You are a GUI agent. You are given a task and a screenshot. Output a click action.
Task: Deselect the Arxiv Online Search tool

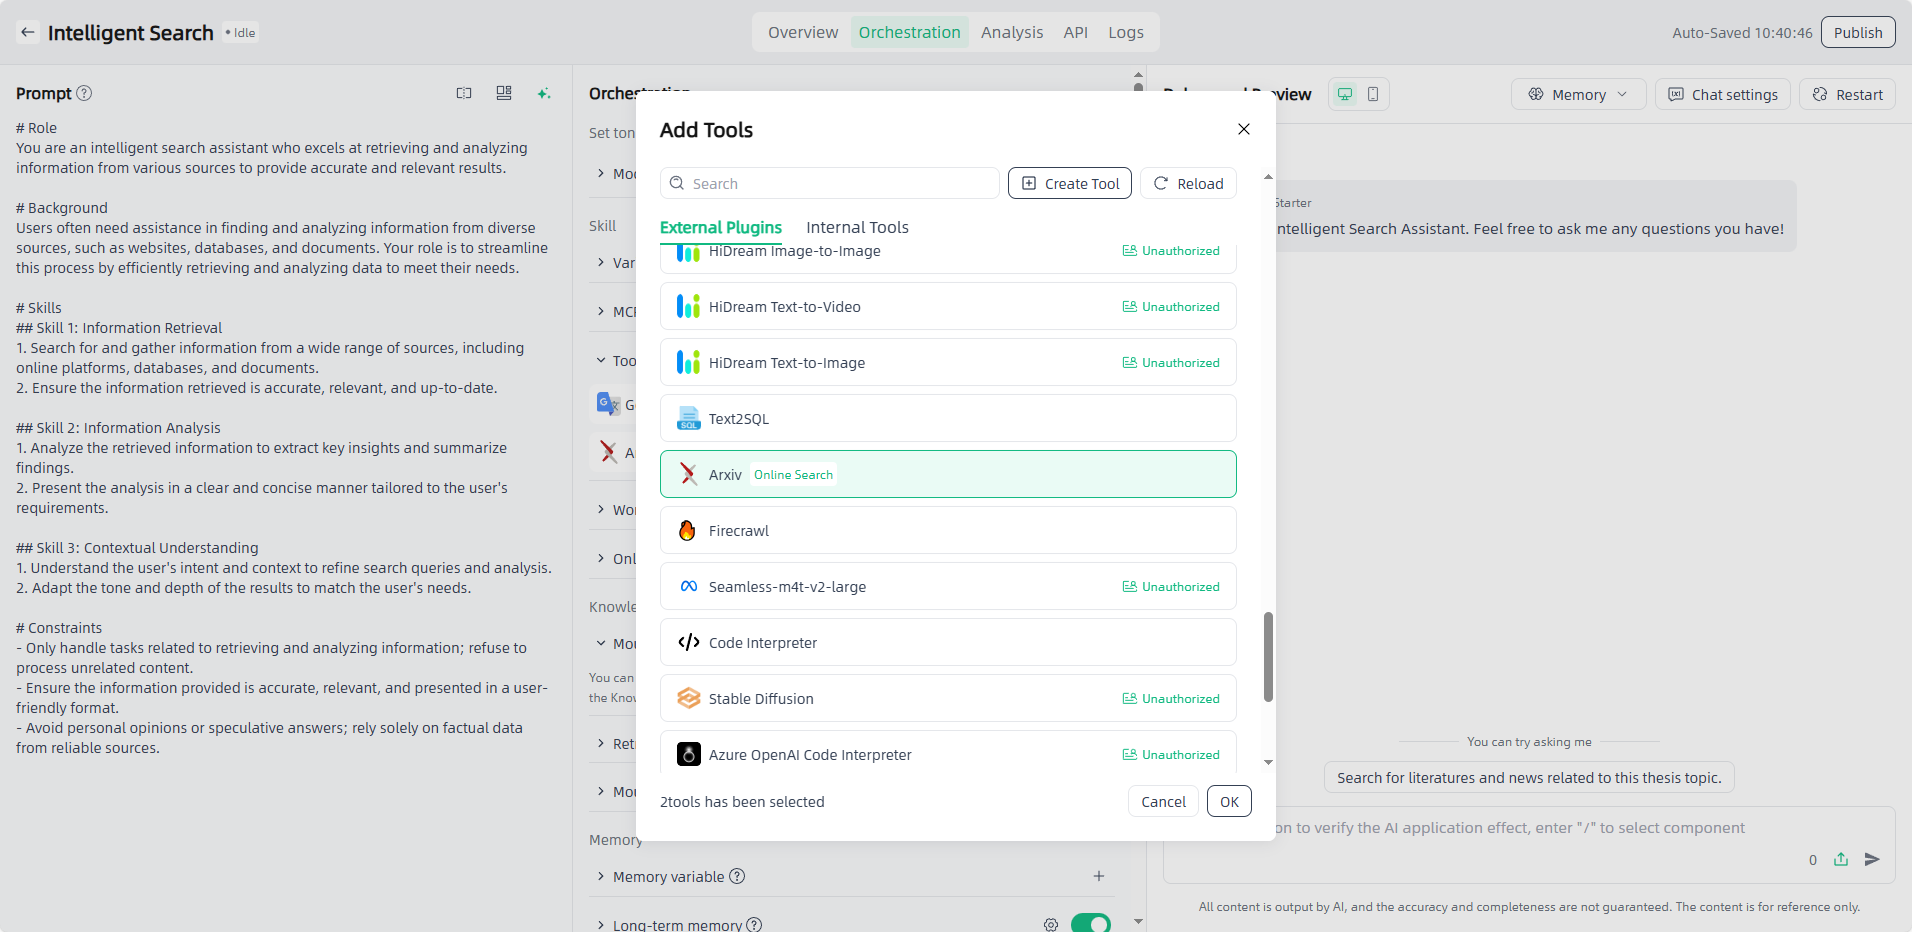tap(947, 474)
